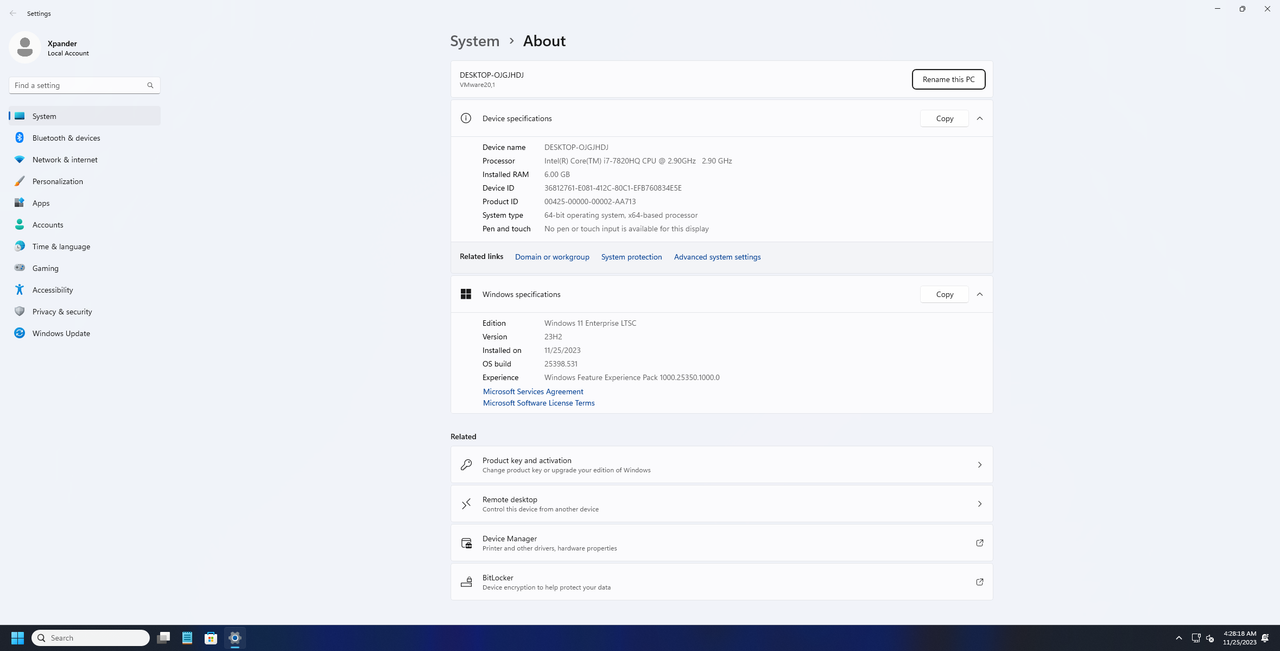Collapse the Windows specifications section
Viewport: 1280px width, 651px height.
point(980,294)
